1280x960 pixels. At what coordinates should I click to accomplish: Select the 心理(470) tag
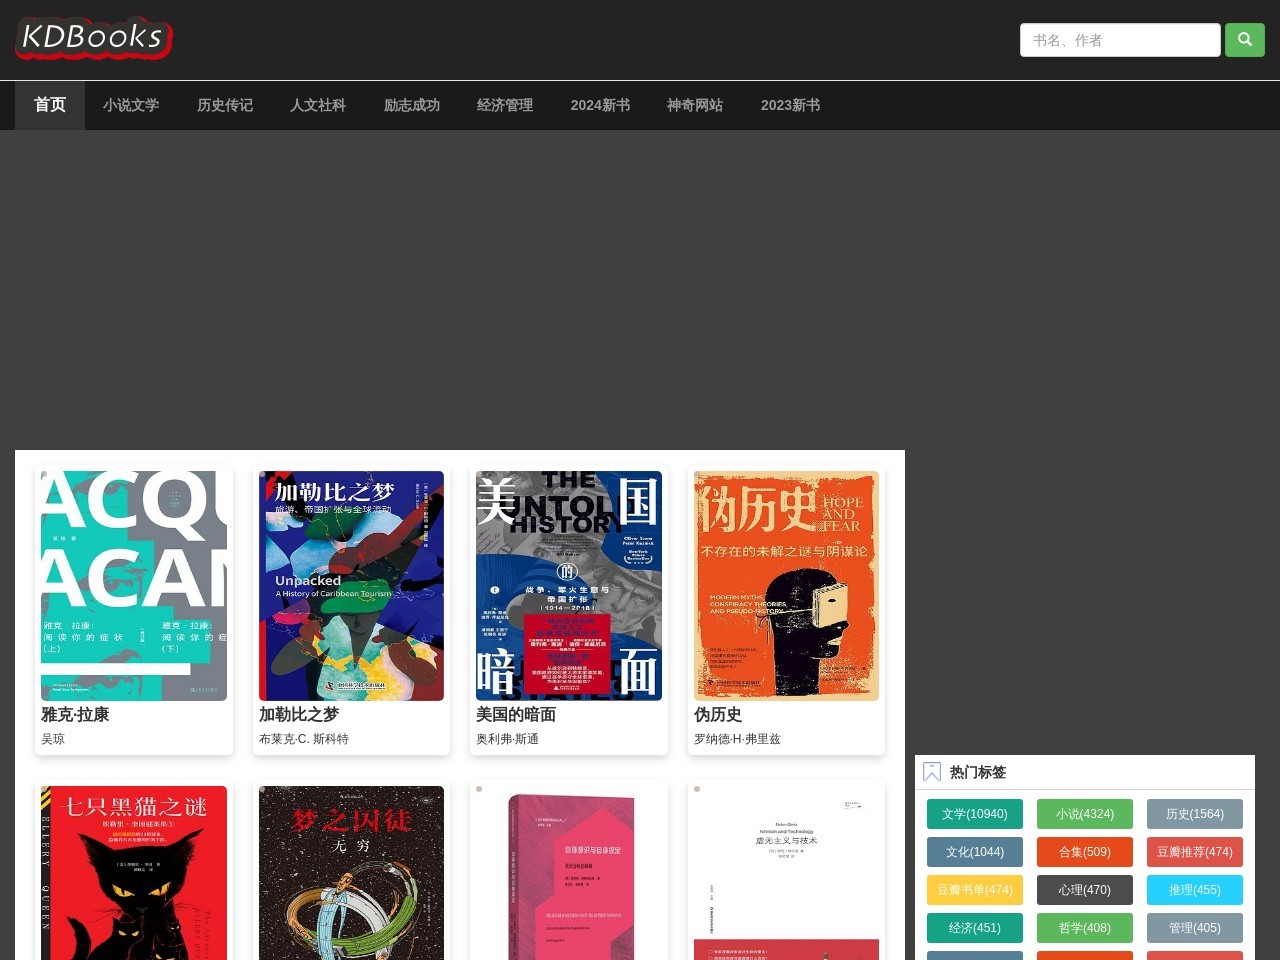[1085, 890]
